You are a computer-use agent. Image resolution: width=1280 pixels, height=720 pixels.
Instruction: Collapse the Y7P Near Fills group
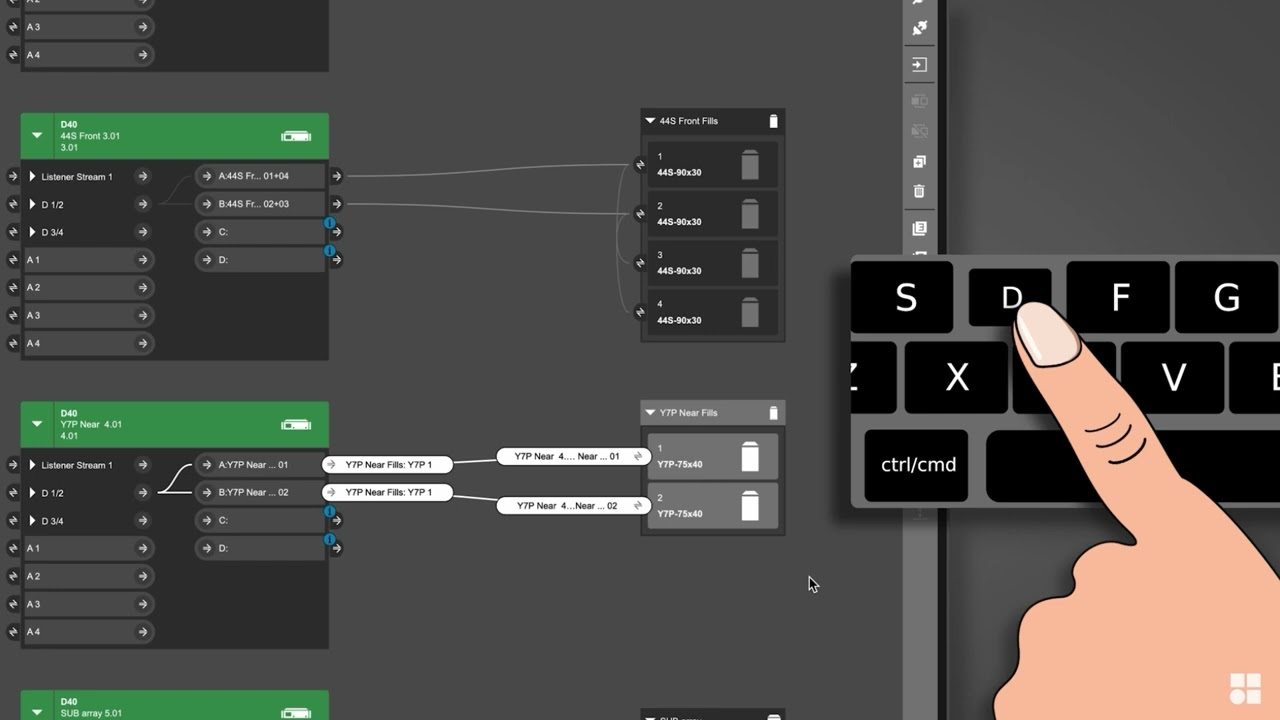point(648,412)
